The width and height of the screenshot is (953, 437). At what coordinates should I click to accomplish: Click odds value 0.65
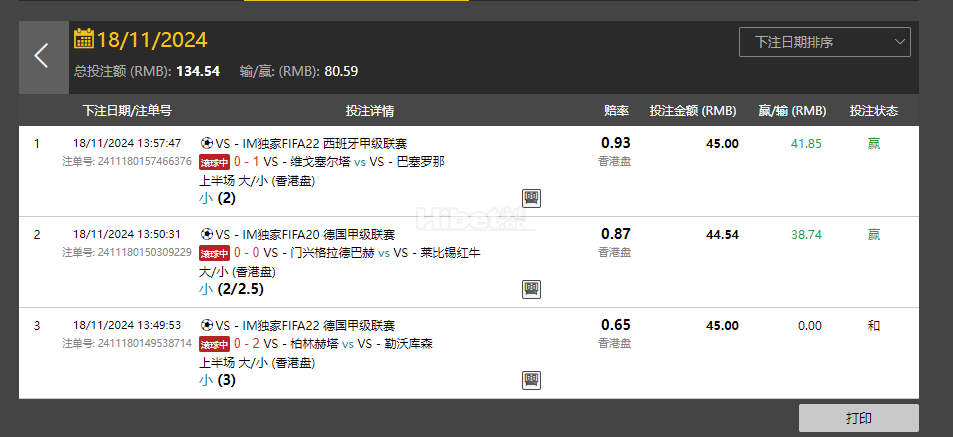616,325
